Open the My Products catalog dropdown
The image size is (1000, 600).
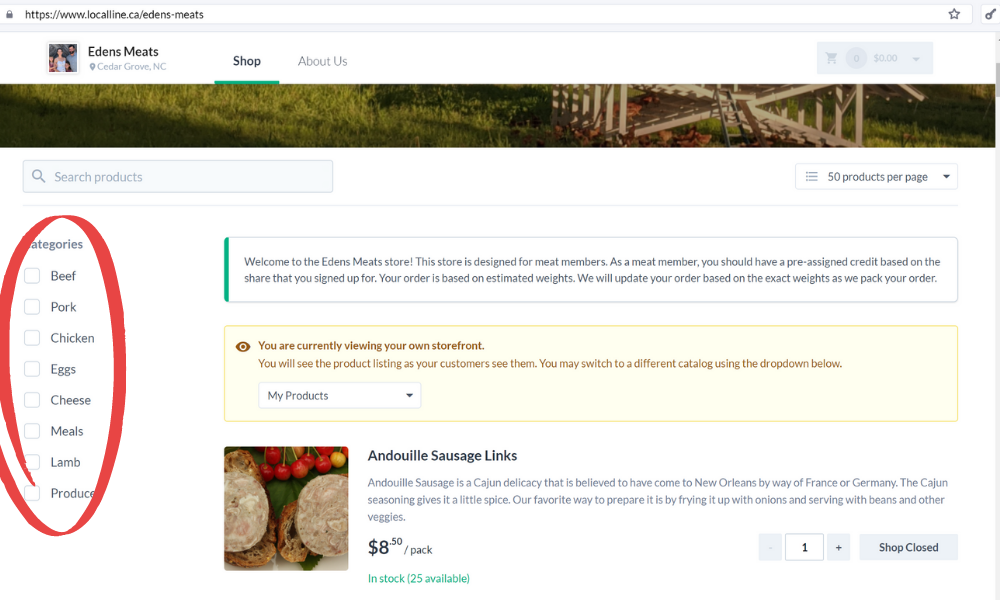tap(339, 395)
